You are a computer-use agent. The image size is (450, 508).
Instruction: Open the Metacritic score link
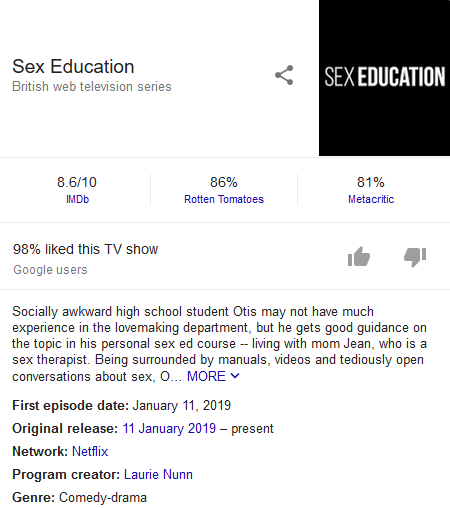(x=371, y=199)
